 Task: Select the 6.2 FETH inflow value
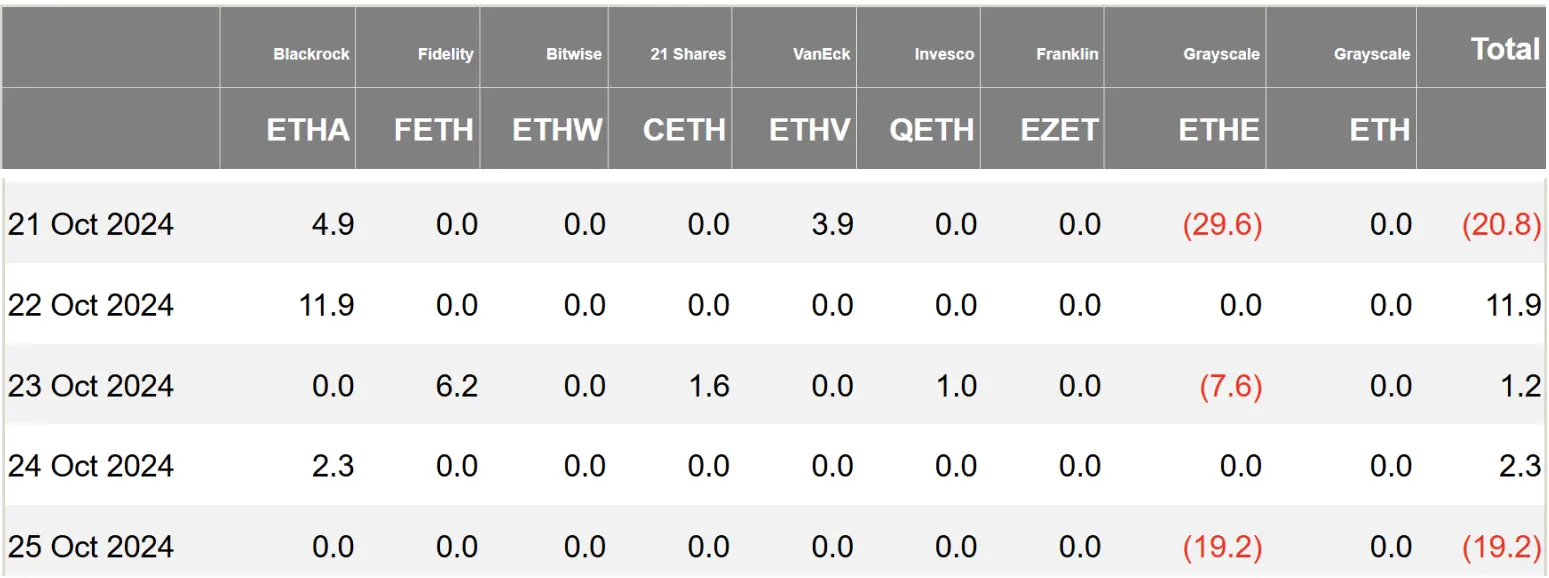coord(457,386)
